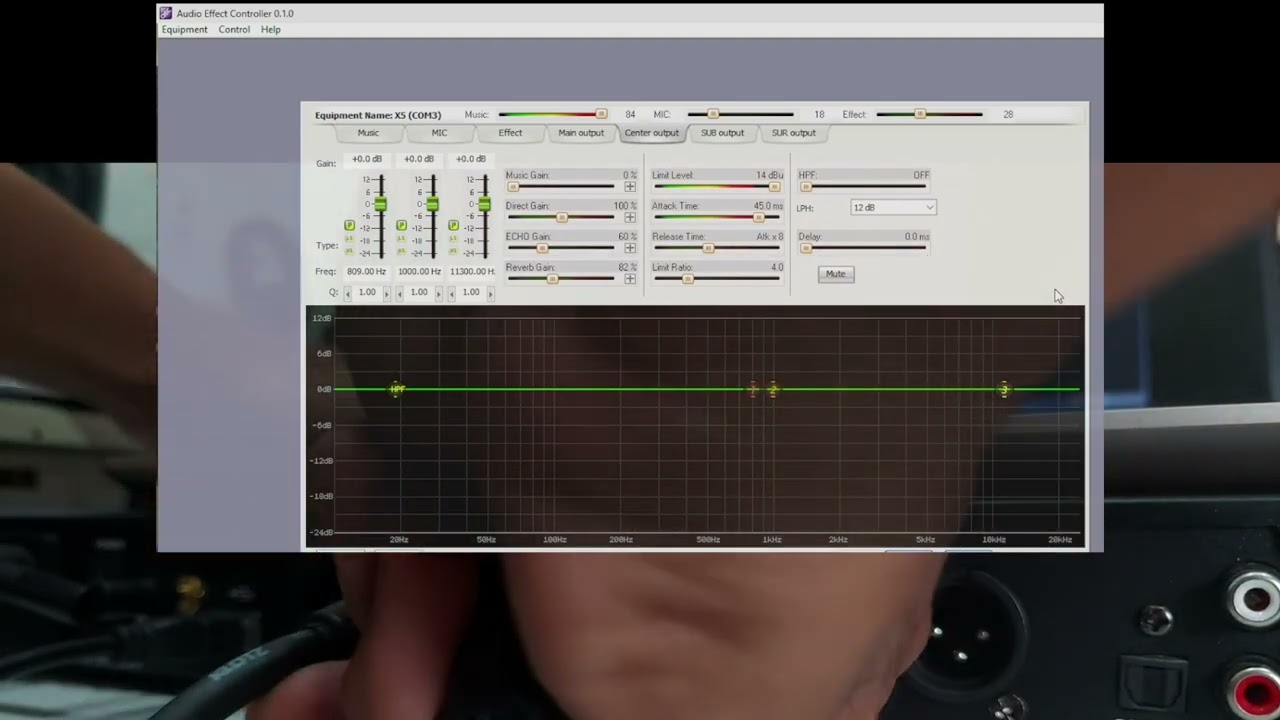Click the Delay slider handle

click(x=806, y=248)
